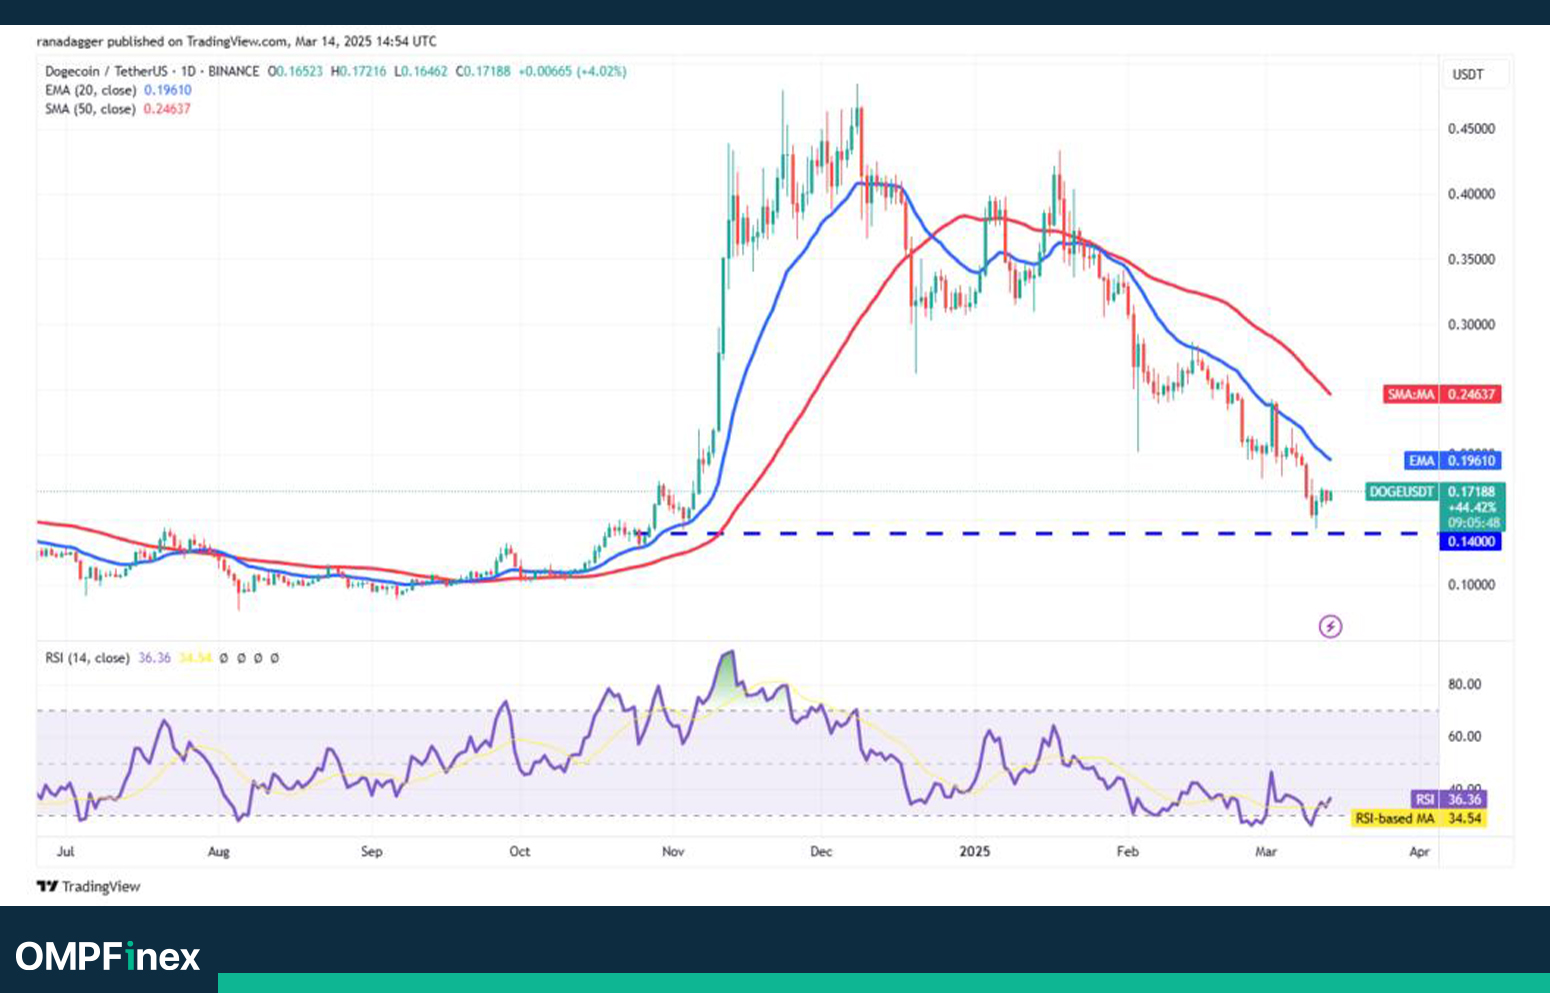
Task: Click the purple RSI 36.36 label
Action: click(x=1448, y=799)
